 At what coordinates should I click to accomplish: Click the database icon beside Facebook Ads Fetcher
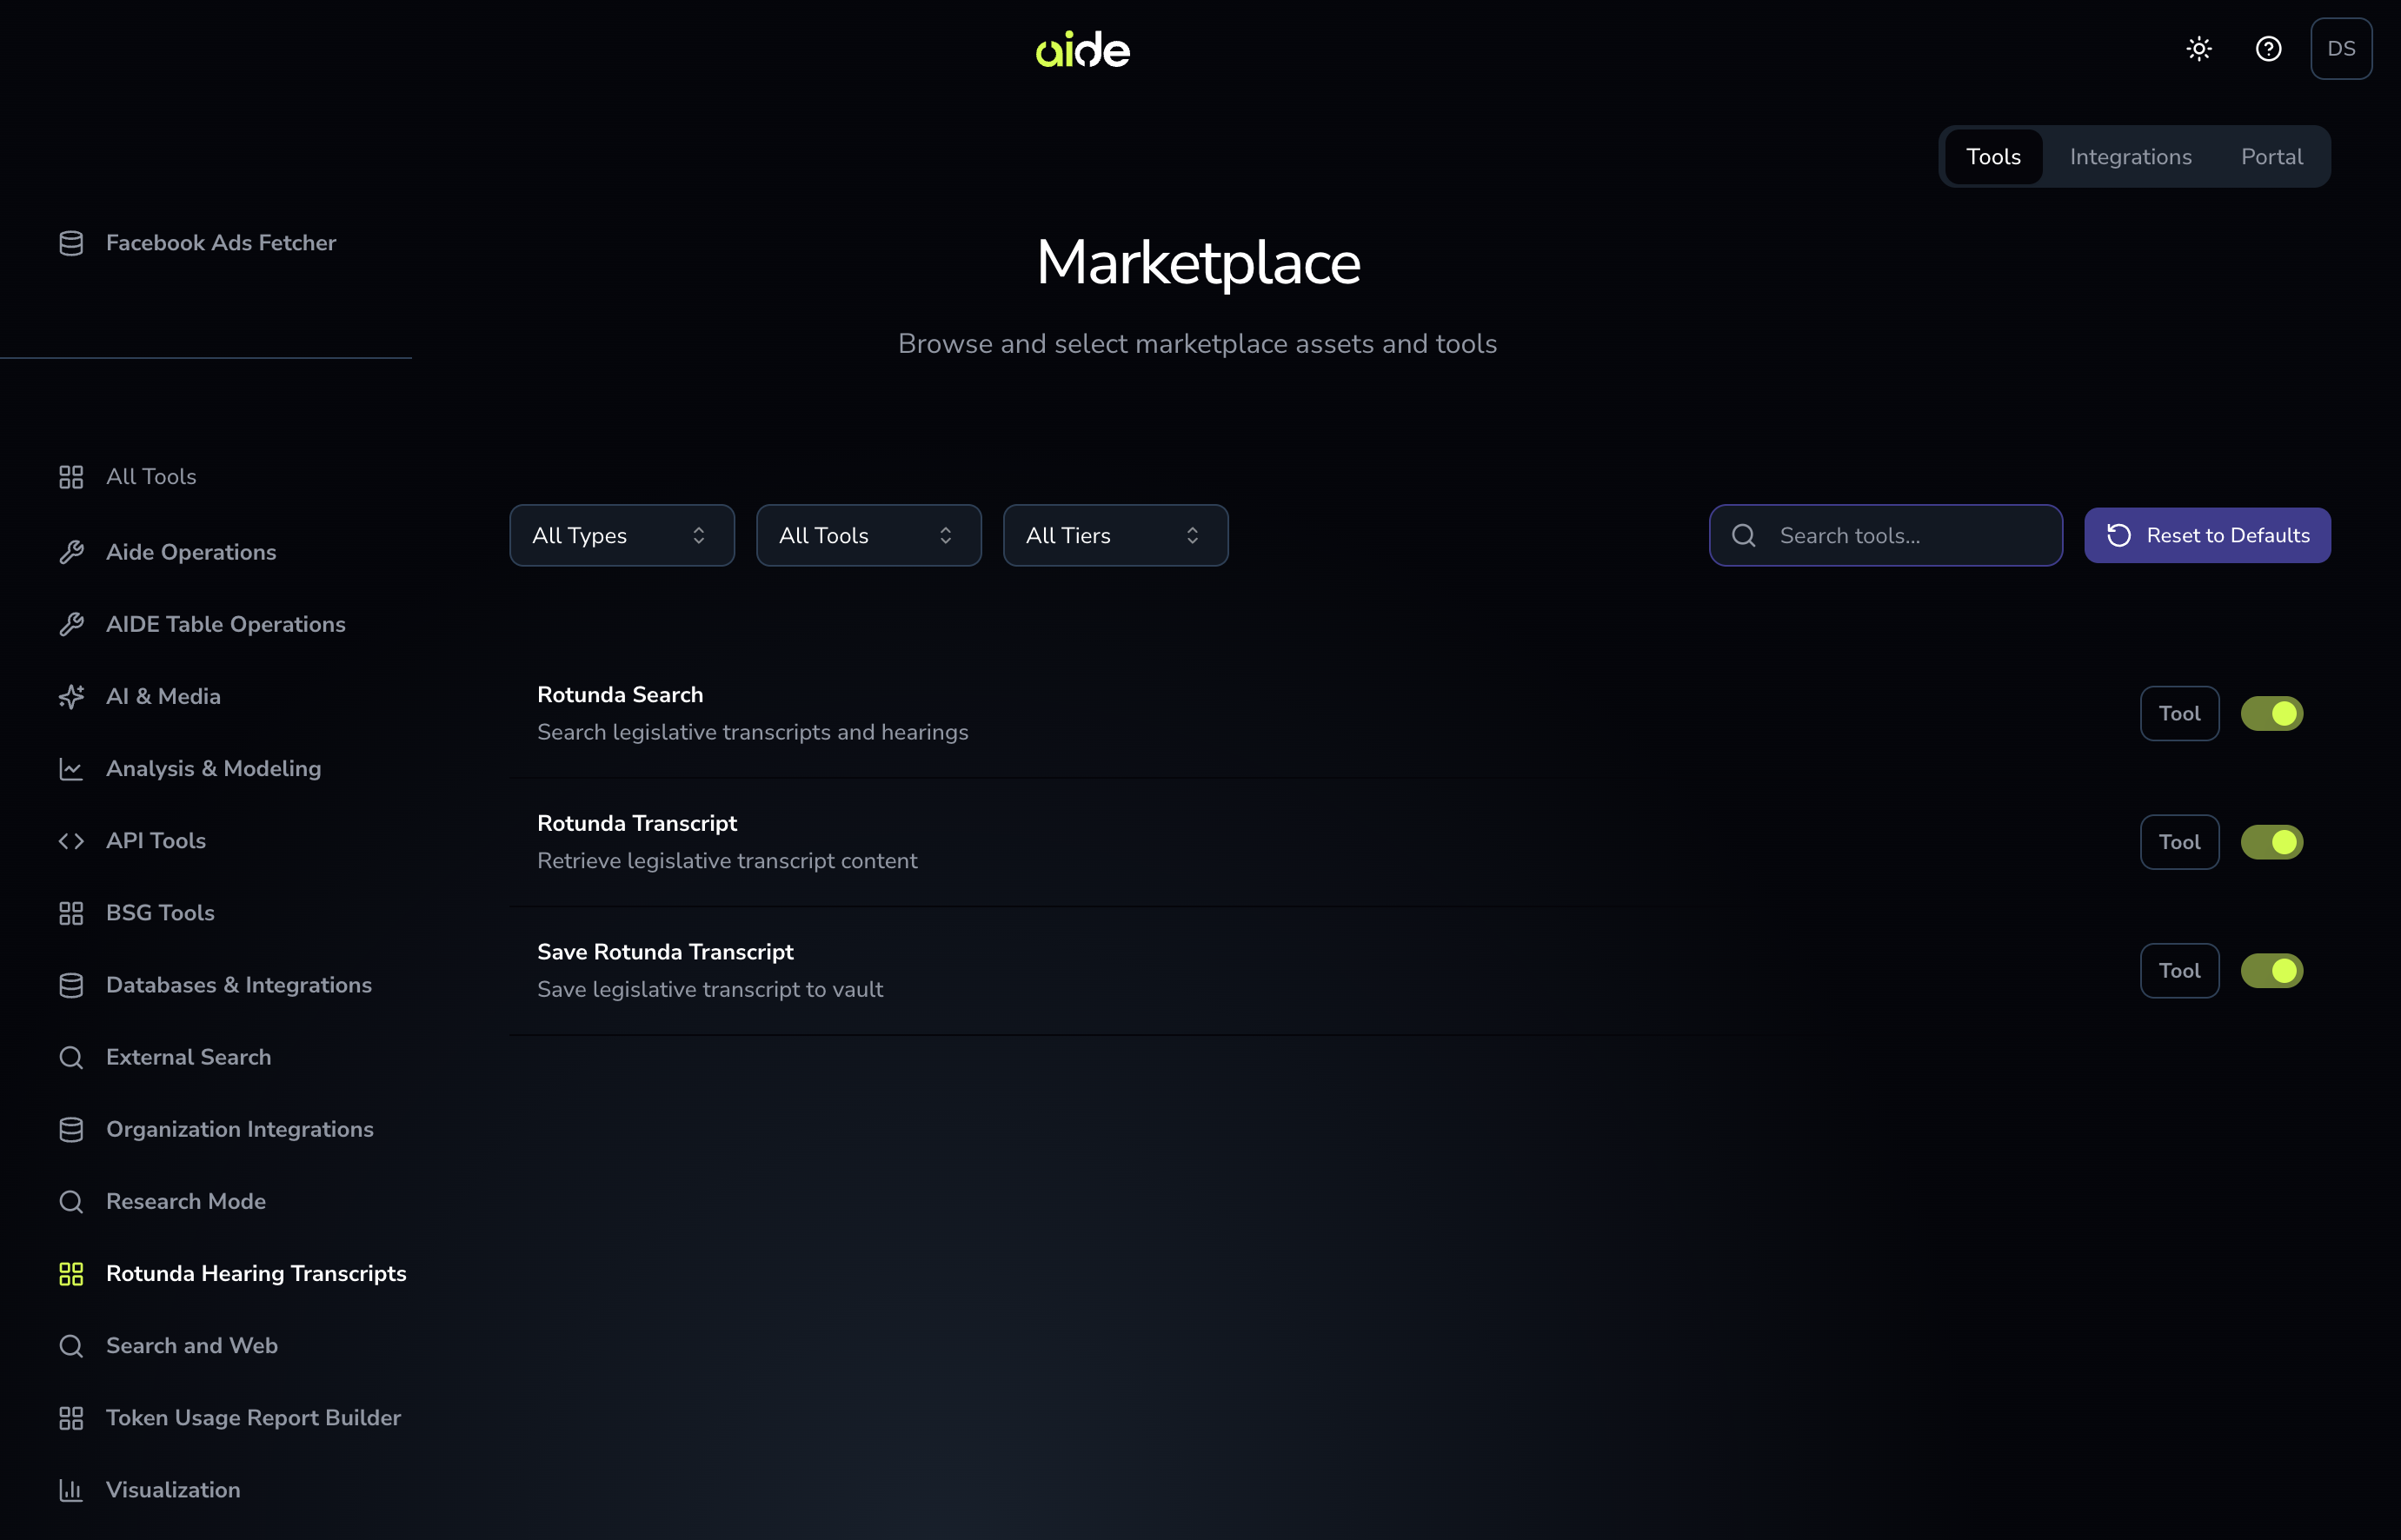(x=71, y=242)
